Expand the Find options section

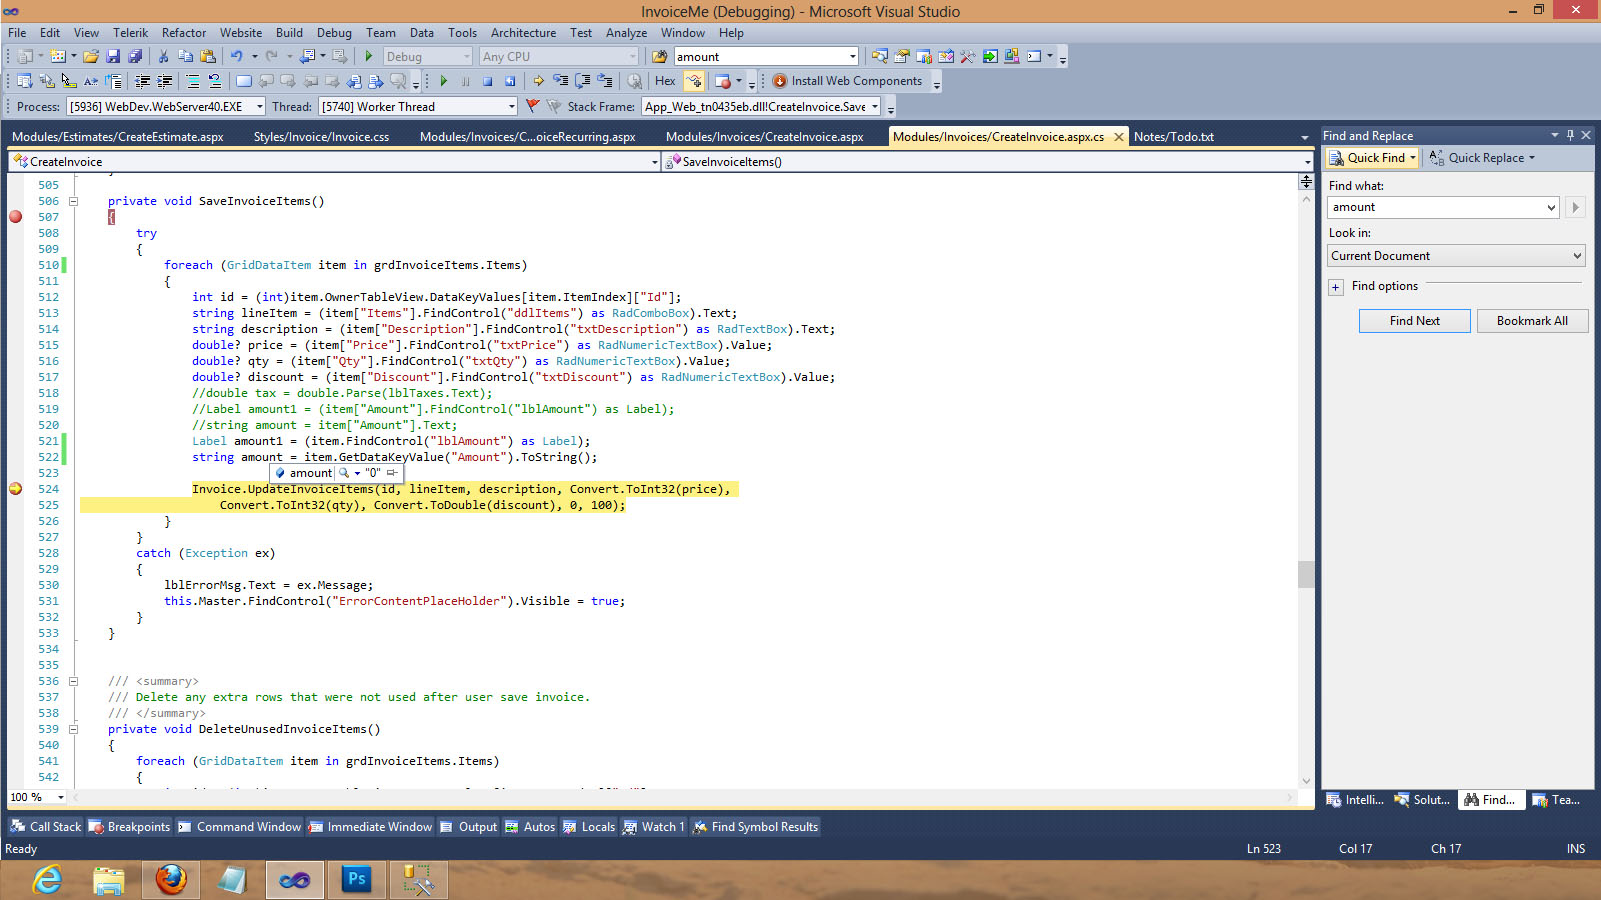pyautogui.click(x=1335, y=287)
